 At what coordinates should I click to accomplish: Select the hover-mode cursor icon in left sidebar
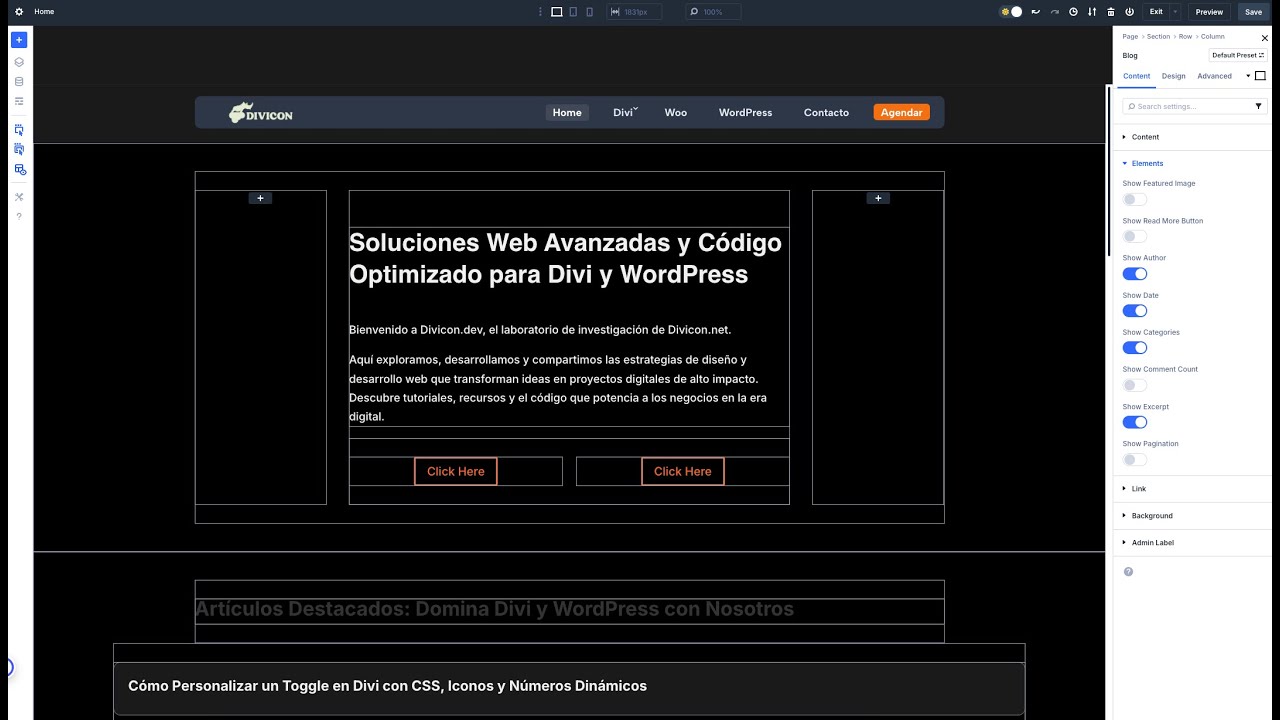pos(19,149)
